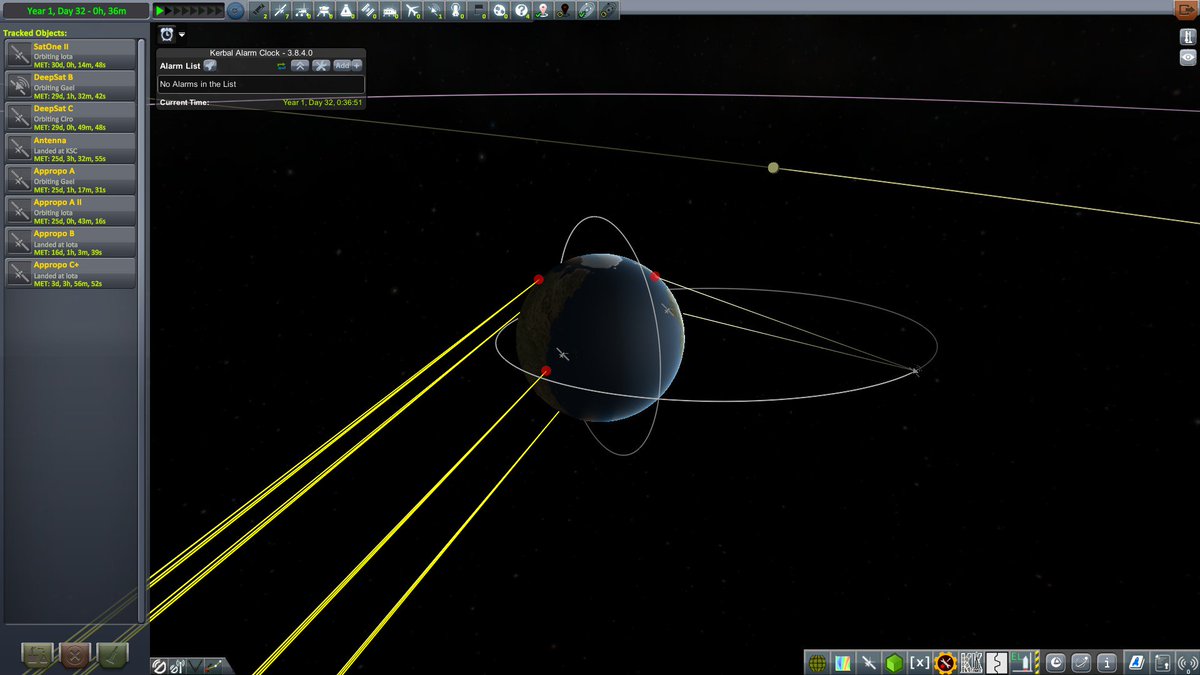Open Kerbal Engineer with the [x] icon
The width and height of the screenshot is (1200, 675).
pos(917,662)
